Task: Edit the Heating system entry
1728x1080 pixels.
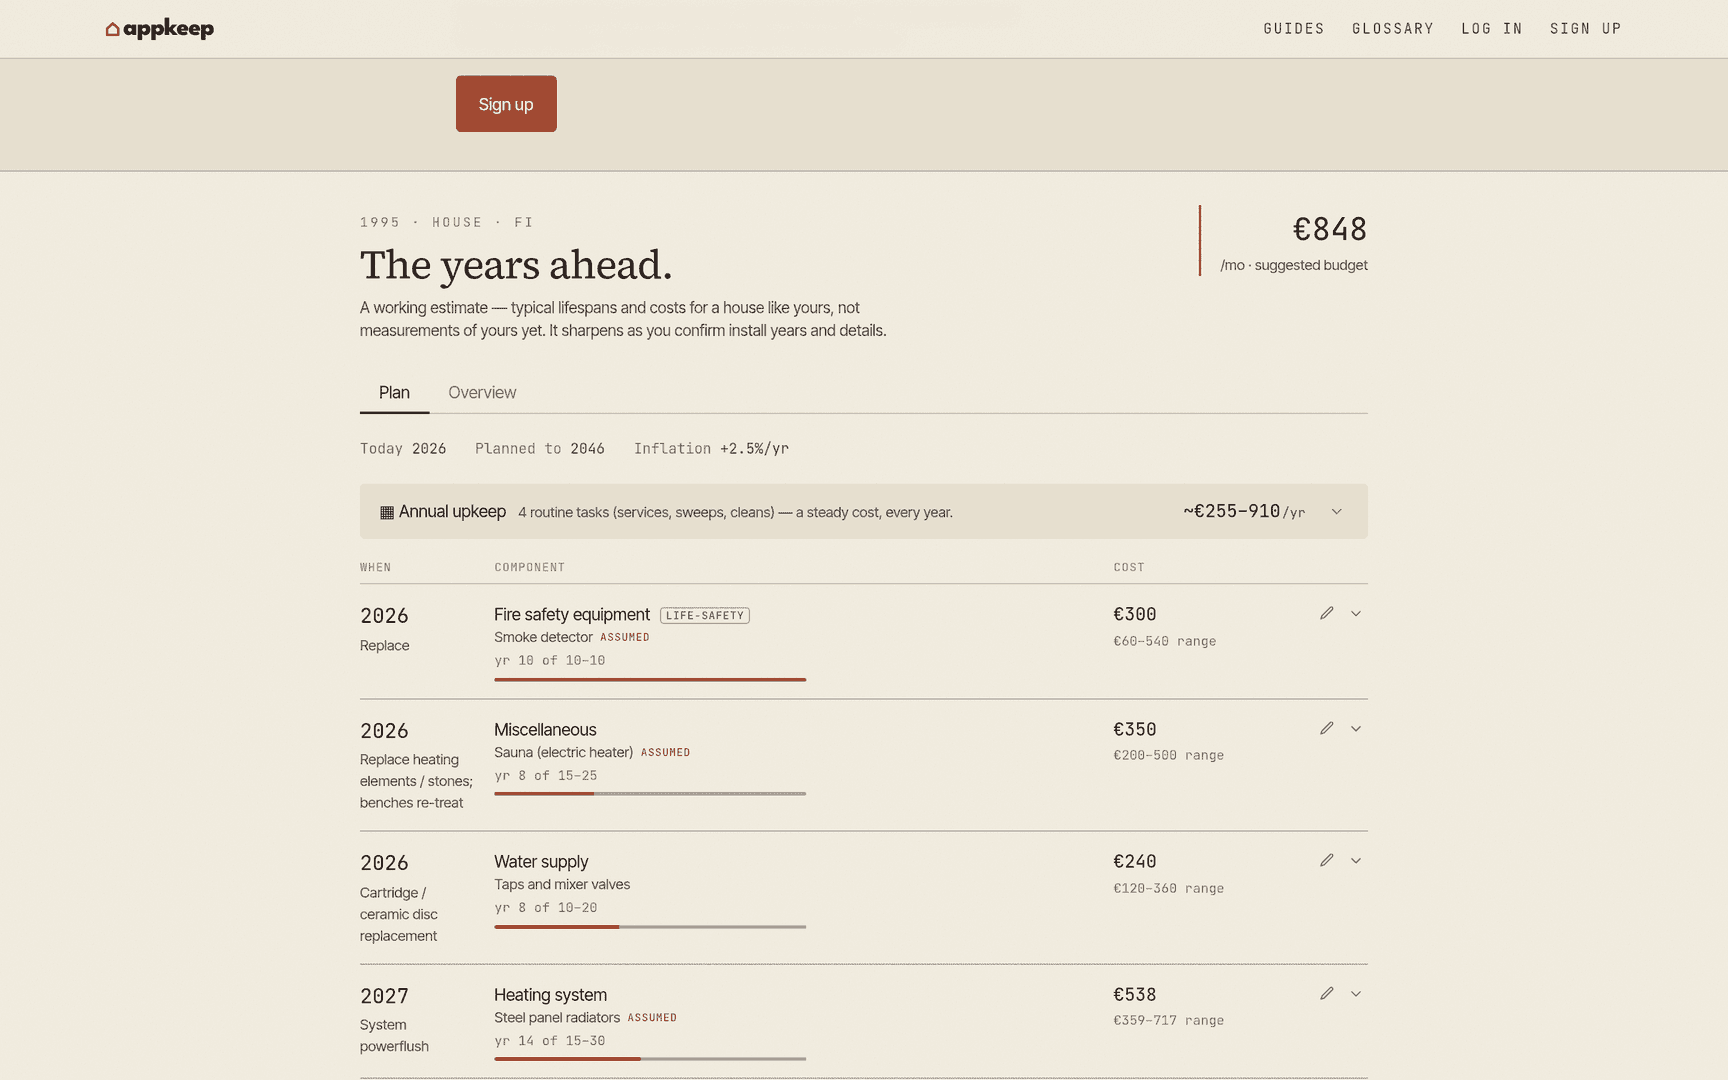Action: (x=1326, y=993)
